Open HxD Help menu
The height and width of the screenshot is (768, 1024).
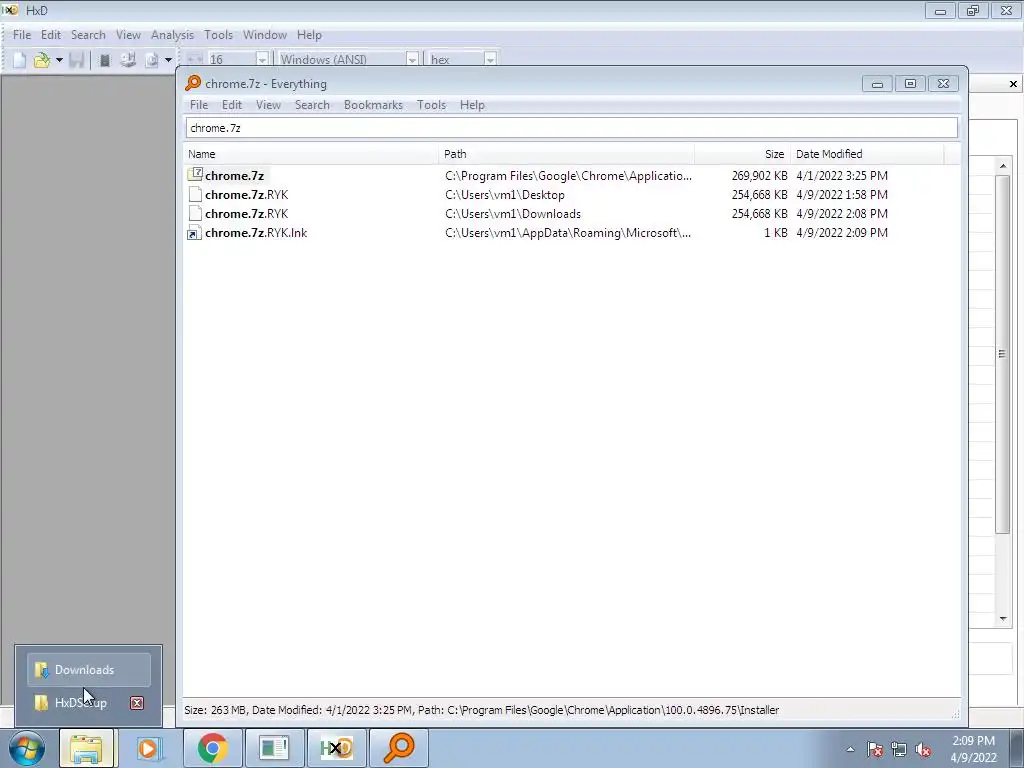tap(309, 35)
